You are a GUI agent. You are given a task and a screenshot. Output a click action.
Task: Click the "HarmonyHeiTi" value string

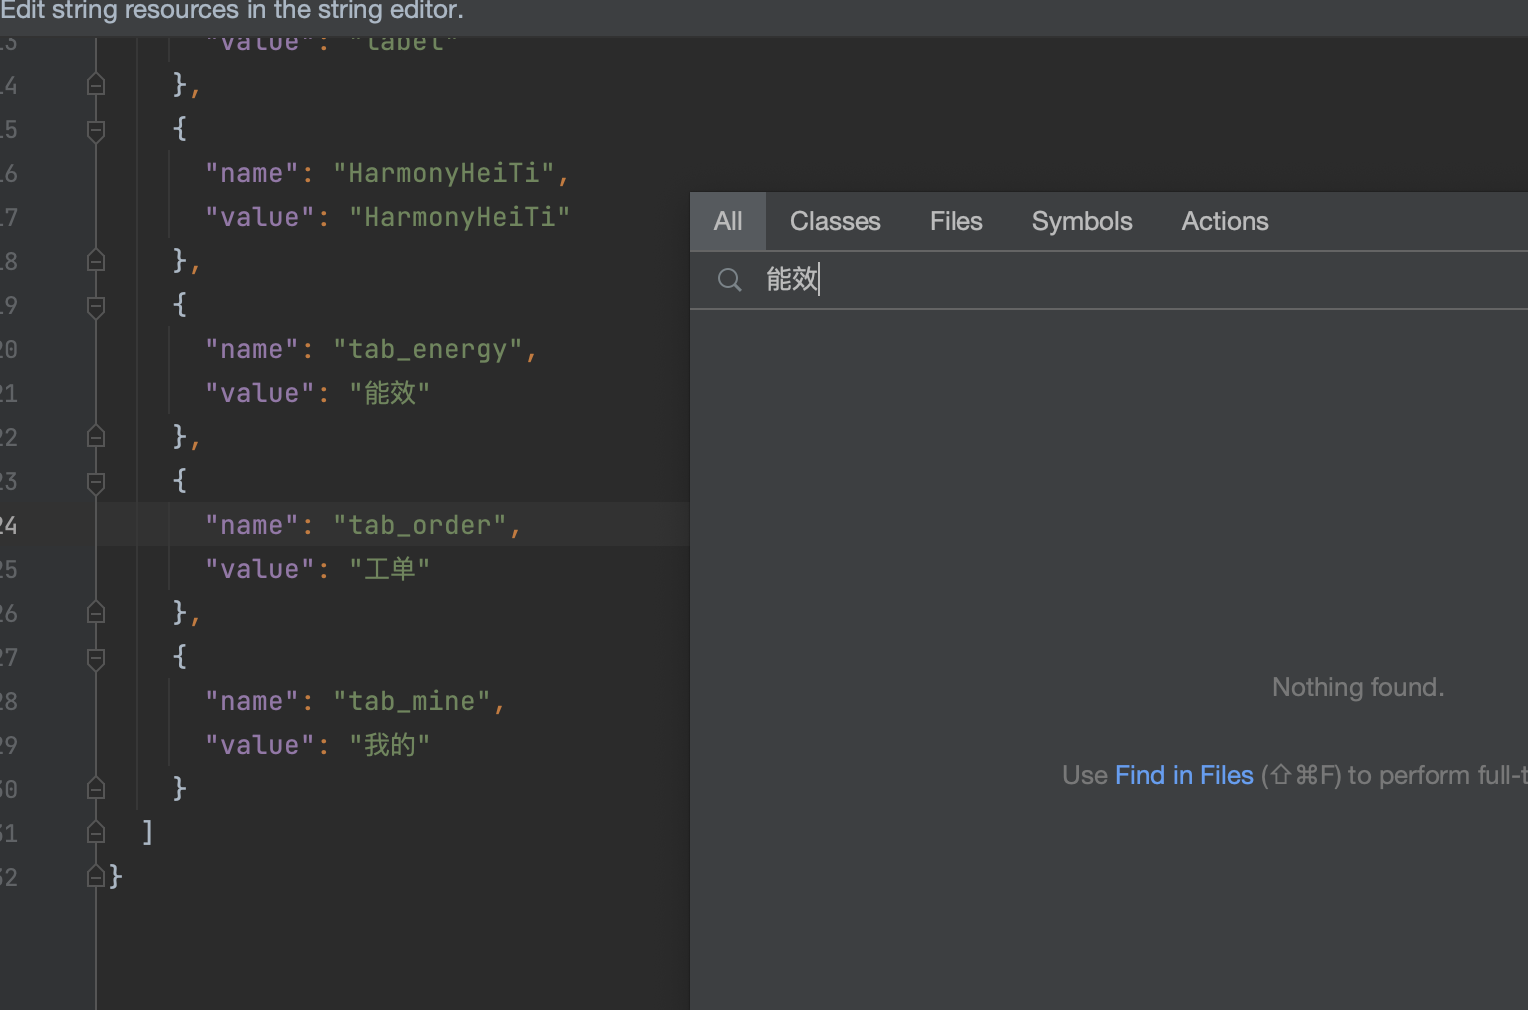(460, 217)
